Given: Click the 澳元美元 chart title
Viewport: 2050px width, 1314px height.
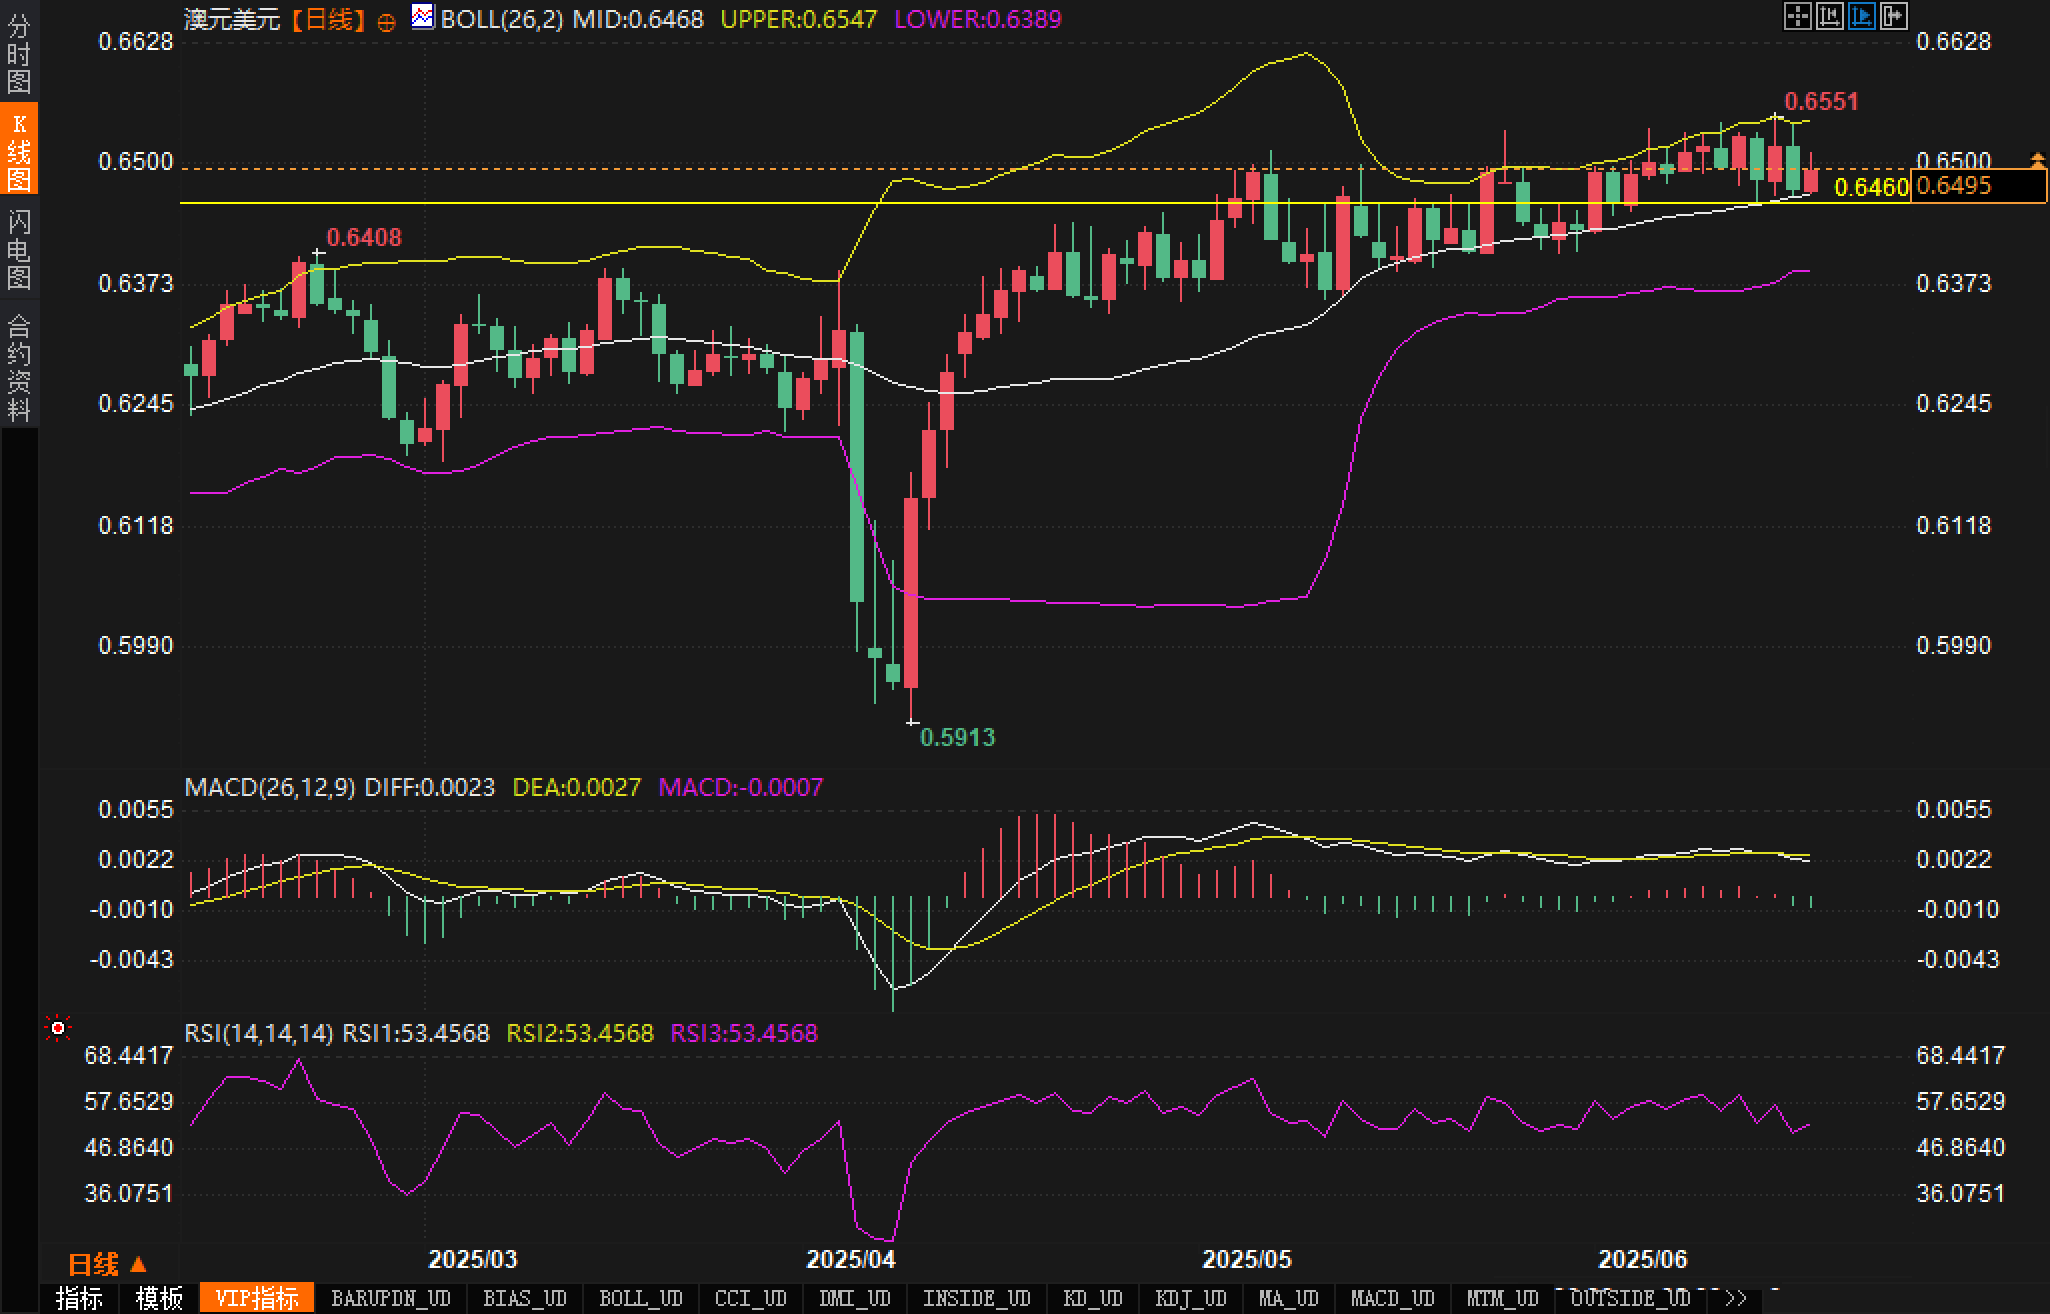Looking at the screenshot, I should (232, 19).
